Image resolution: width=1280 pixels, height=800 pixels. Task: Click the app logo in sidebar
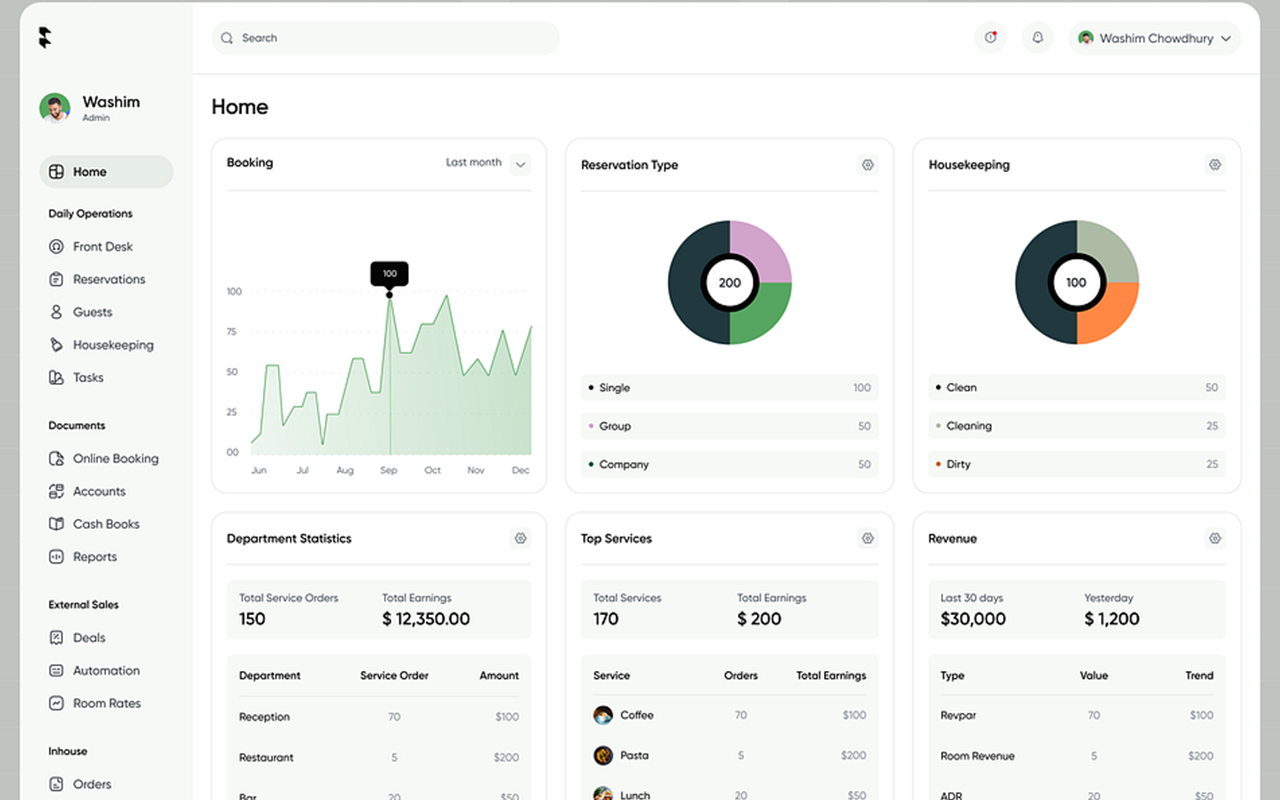click(x=45, y=38)
